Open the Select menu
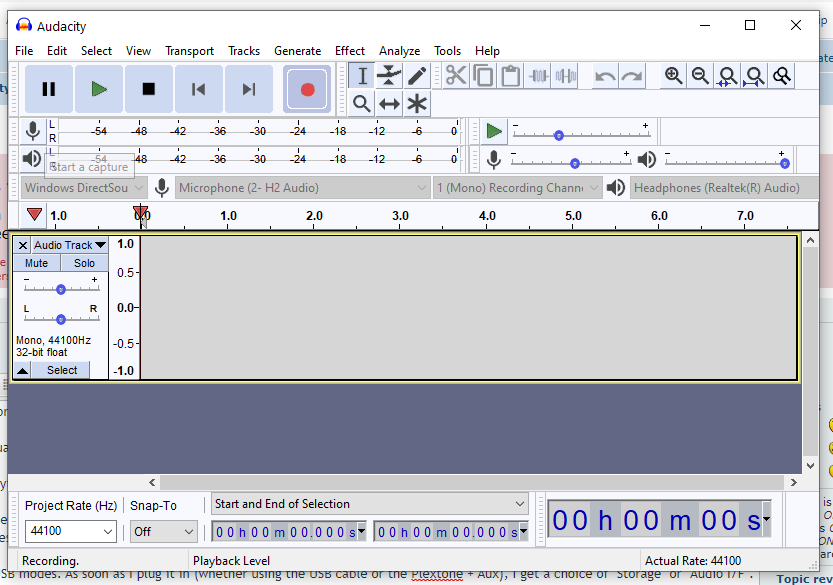This screenshot has height=585, width=833. pyautogui.click(x=96, y=51)
